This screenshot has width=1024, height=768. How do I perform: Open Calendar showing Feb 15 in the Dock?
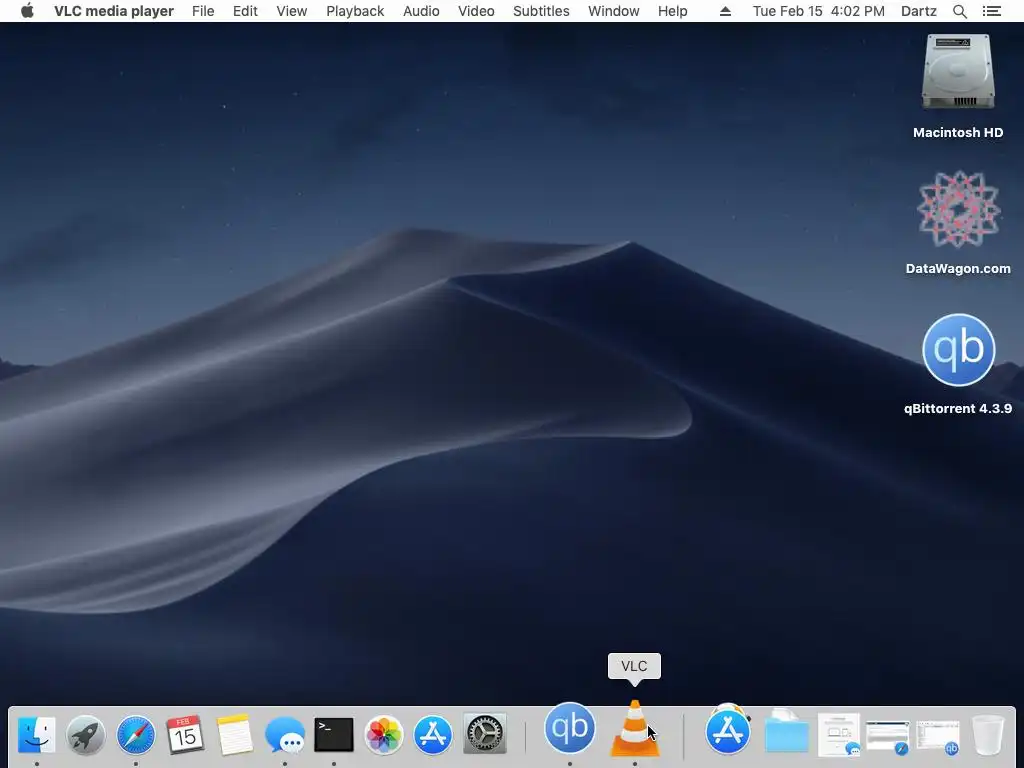pos(185,735)
